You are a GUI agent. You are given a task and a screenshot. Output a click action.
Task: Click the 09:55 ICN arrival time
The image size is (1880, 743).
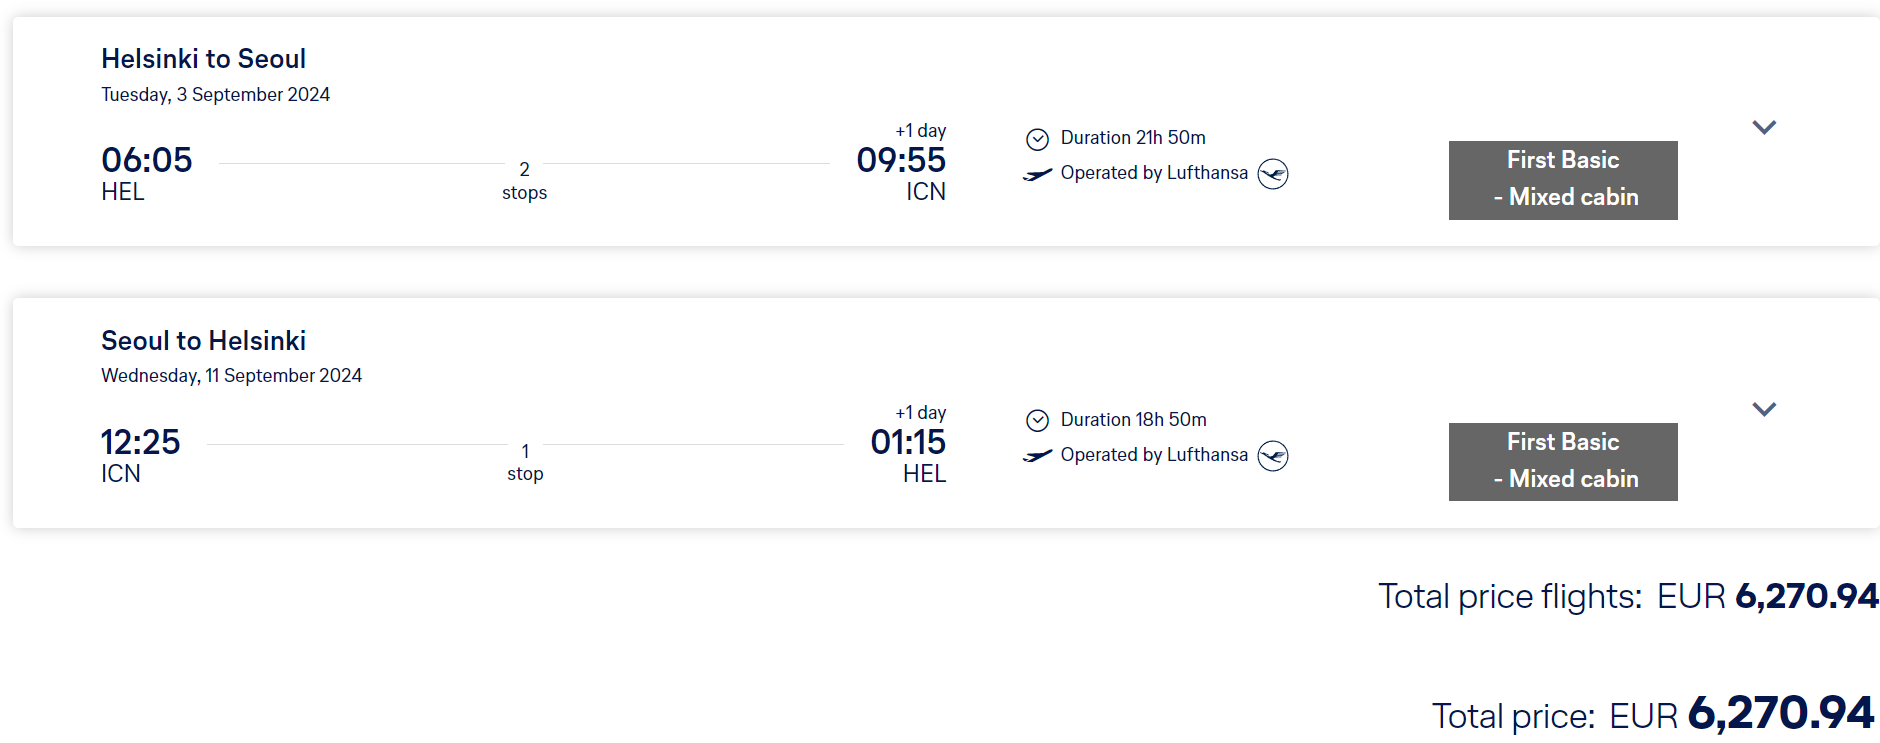click(x=901, y=160)
